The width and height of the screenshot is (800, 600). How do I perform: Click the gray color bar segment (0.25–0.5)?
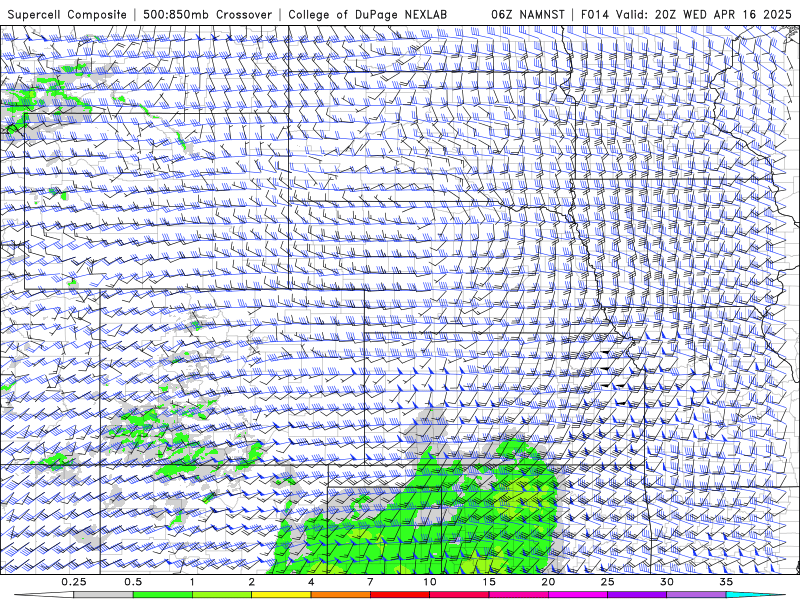click(104, 595)
